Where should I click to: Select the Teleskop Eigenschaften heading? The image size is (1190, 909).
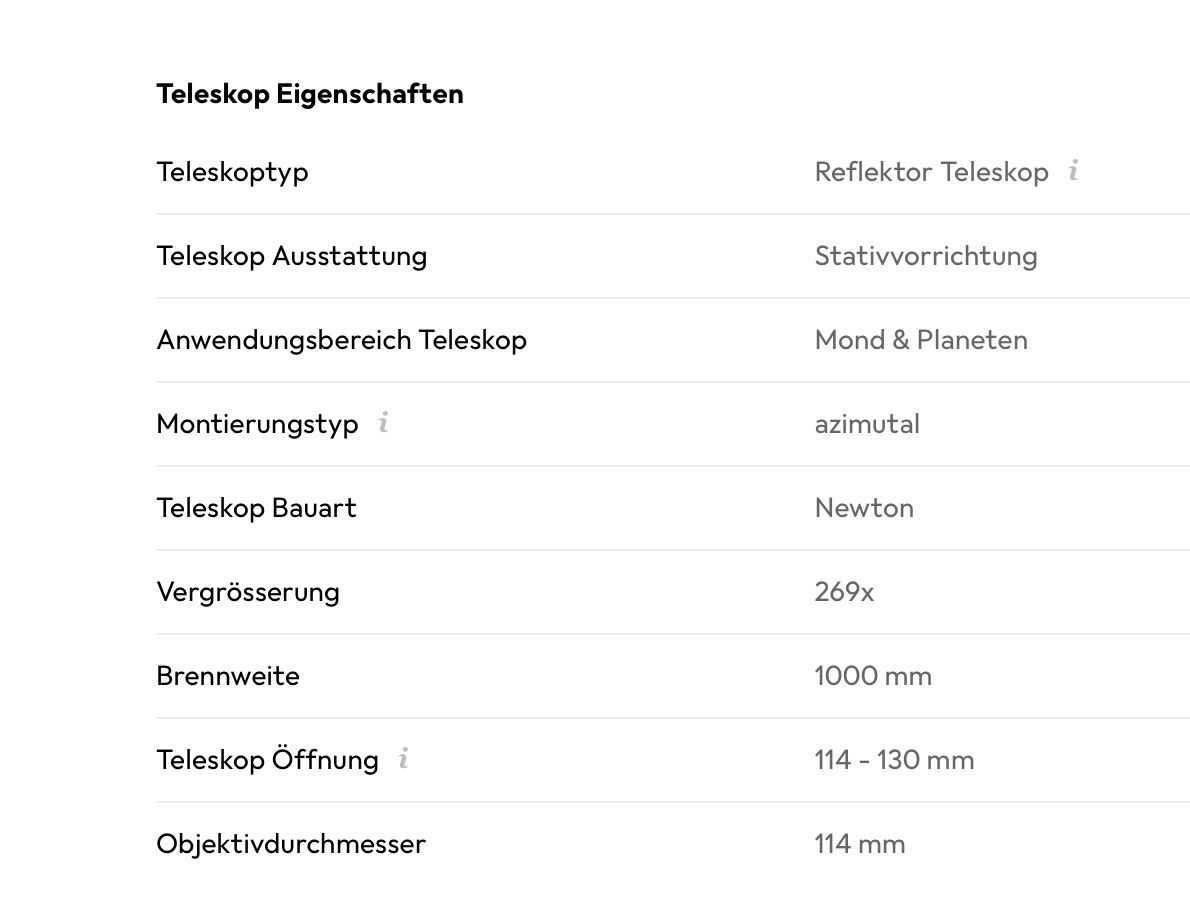310,94
